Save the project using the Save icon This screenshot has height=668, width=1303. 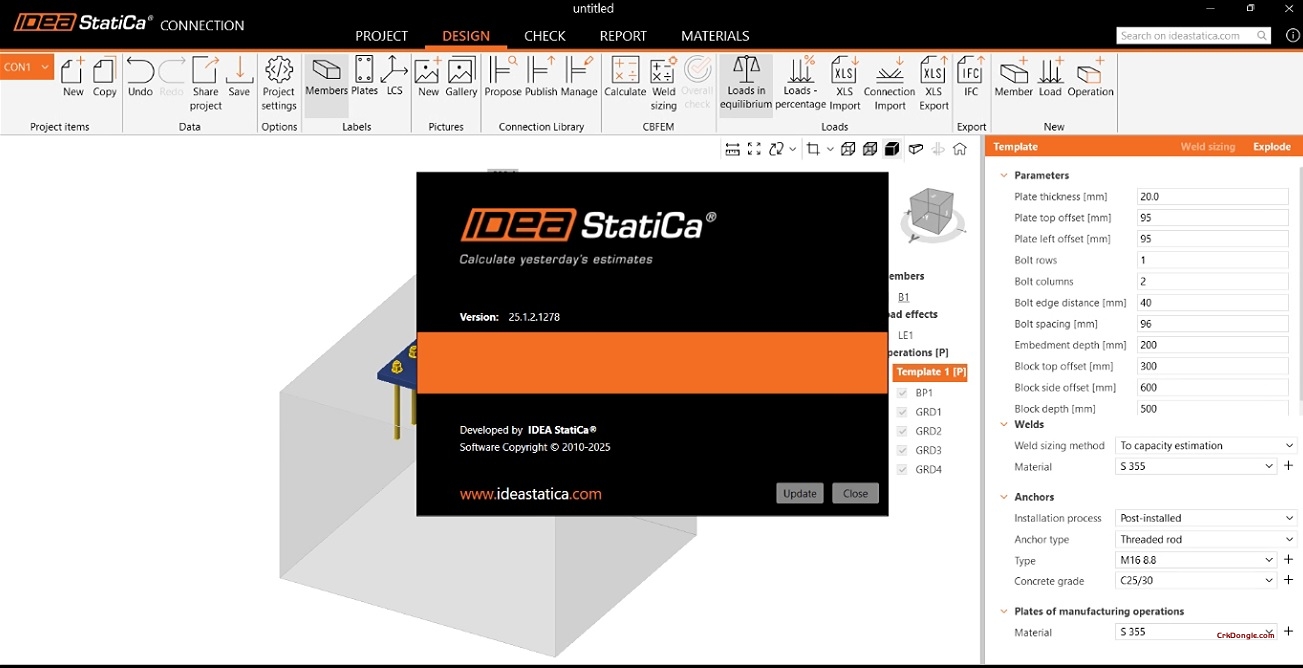239,77
